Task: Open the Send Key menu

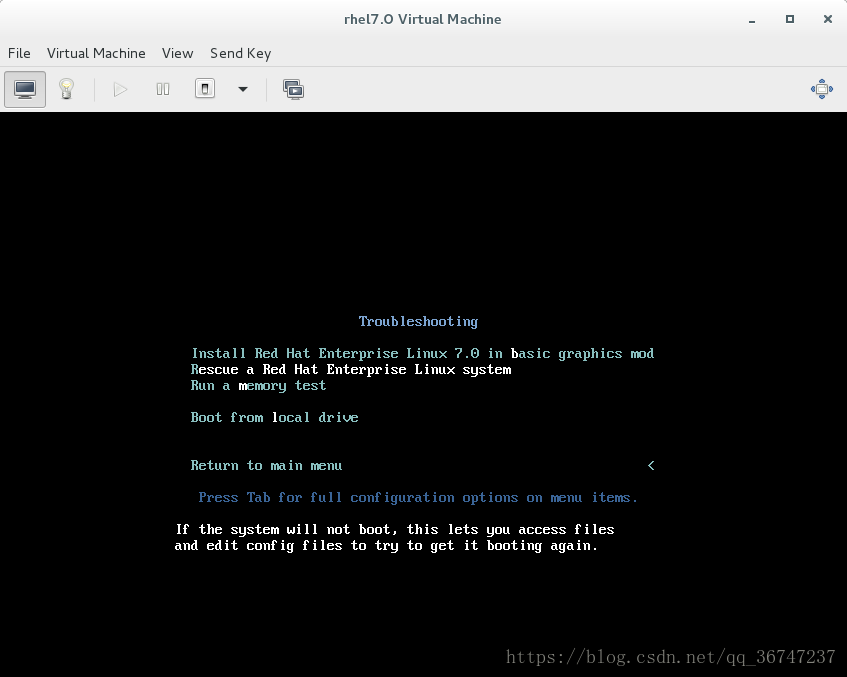Action: (x=240, y=53)
